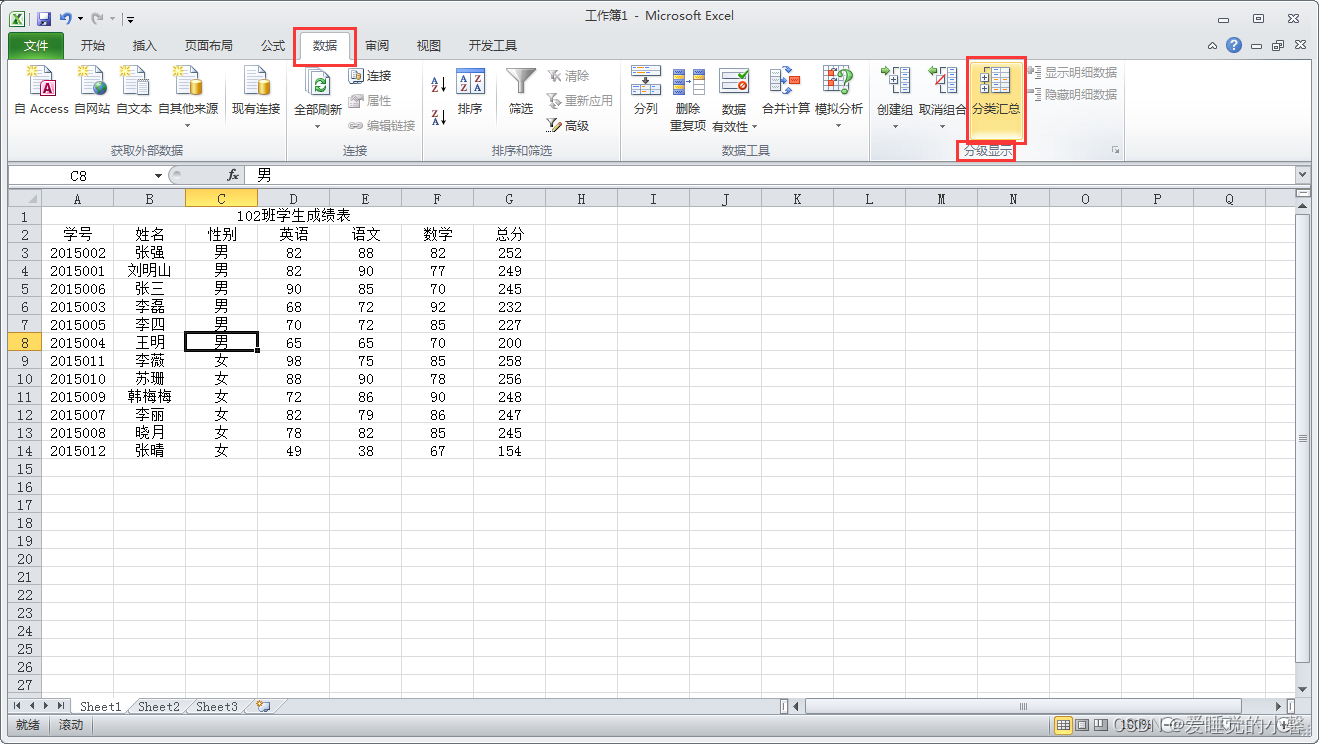Click the 全部刷新 refresh all icon
Viewport: 1319px width, 744px height.
pos(318,84)
